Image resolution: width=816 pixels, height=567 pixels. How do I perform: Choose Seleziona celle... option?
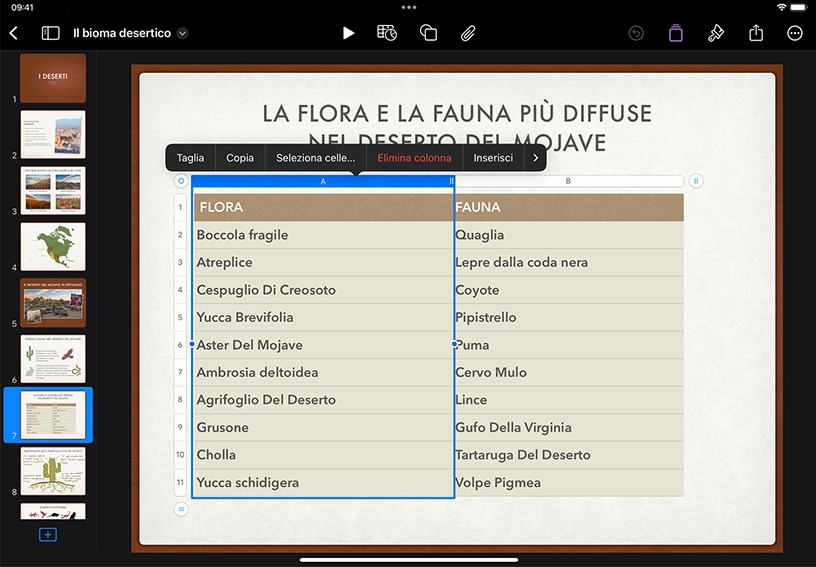coord(315,158)
